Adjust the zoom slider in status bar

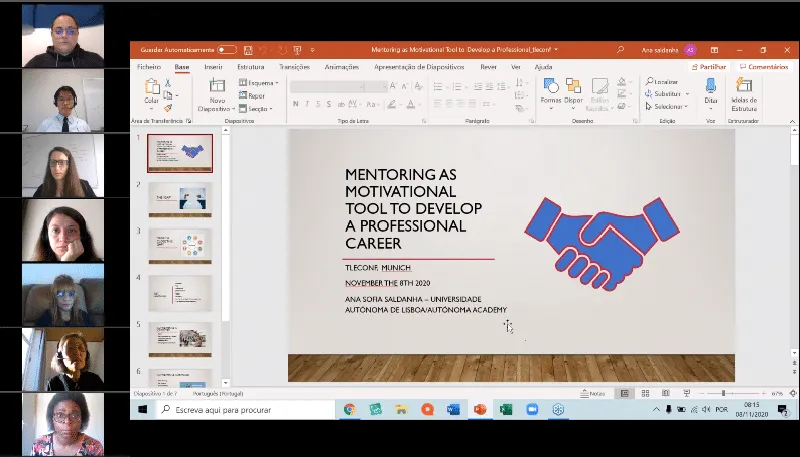click(x=724, y=393)
